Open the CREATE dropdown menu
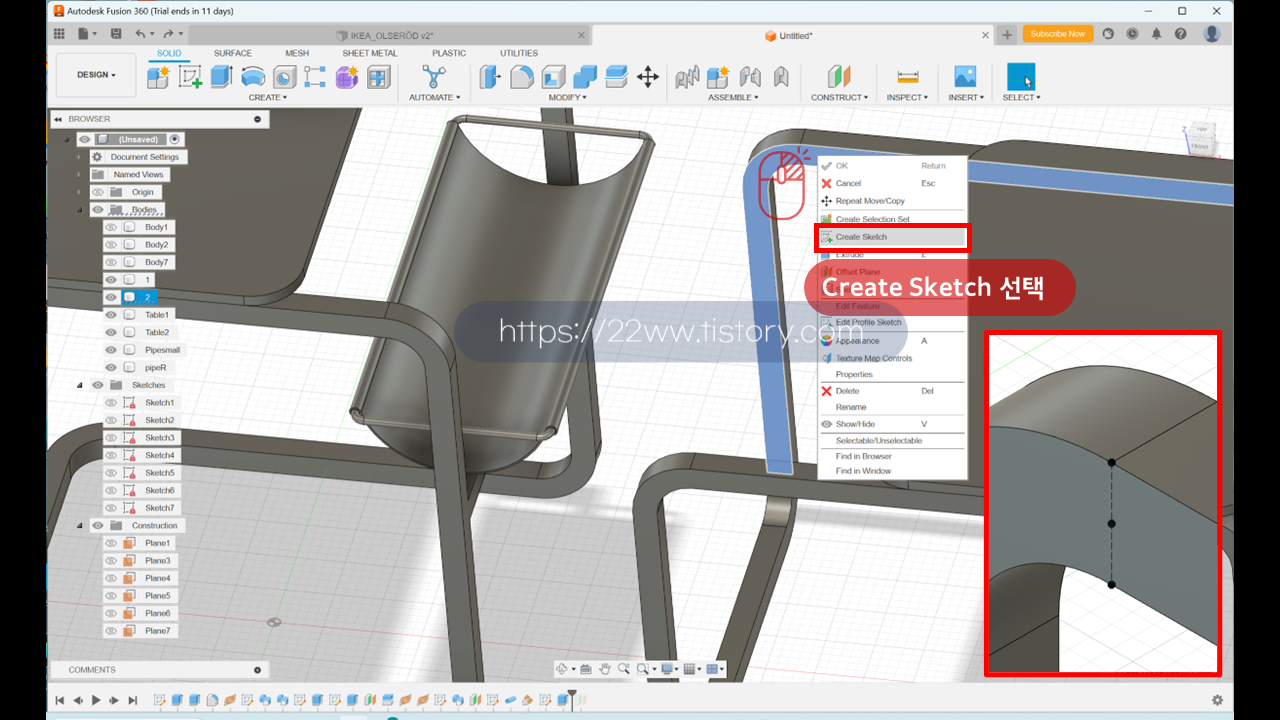 point(267,97)
